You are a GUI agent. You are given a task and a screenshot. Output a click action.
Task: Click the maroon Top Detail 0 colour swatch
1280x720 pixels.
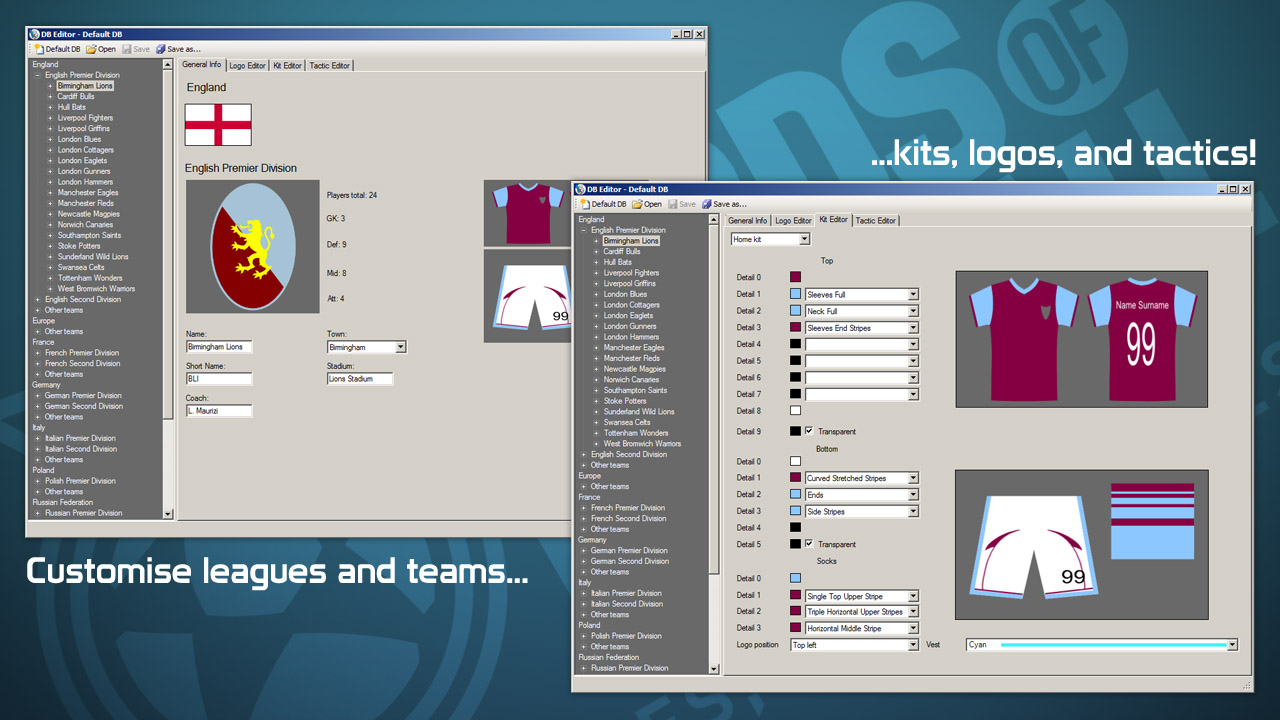pos(796,277)
